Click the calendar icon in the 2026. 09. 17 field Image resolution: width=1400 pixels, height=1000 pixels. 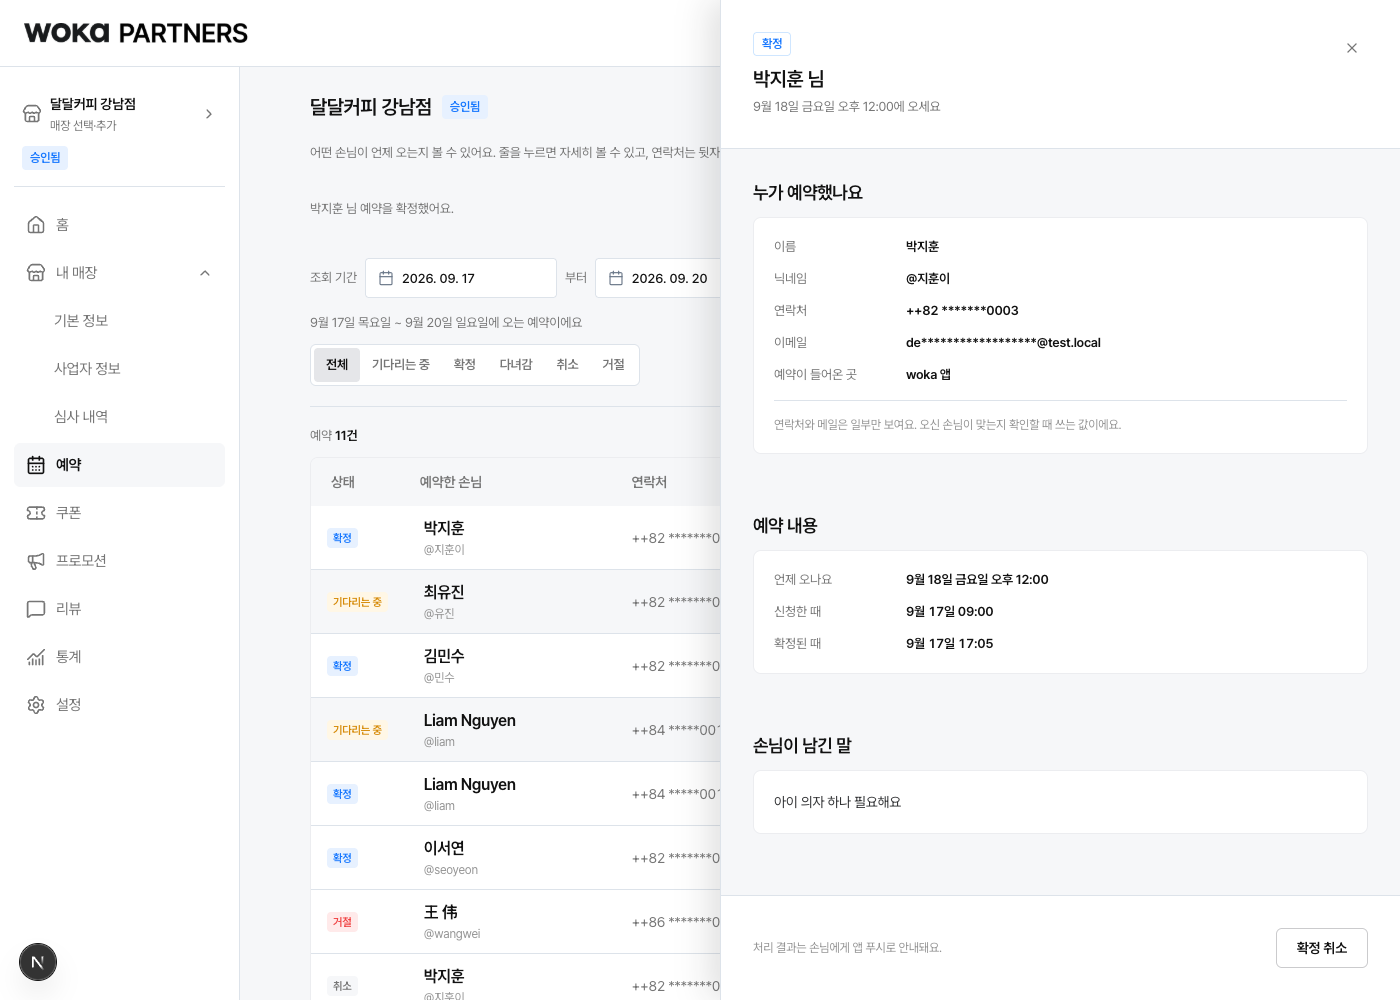point(386,278)
